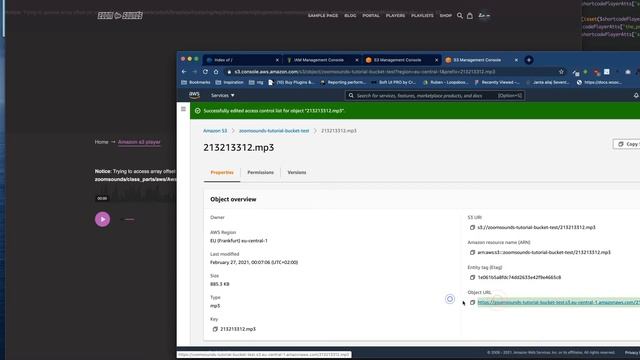This screenshot has width=640, height=360.
Task: Open the Recently Viewed bookmark
Action: pos(497,82)
